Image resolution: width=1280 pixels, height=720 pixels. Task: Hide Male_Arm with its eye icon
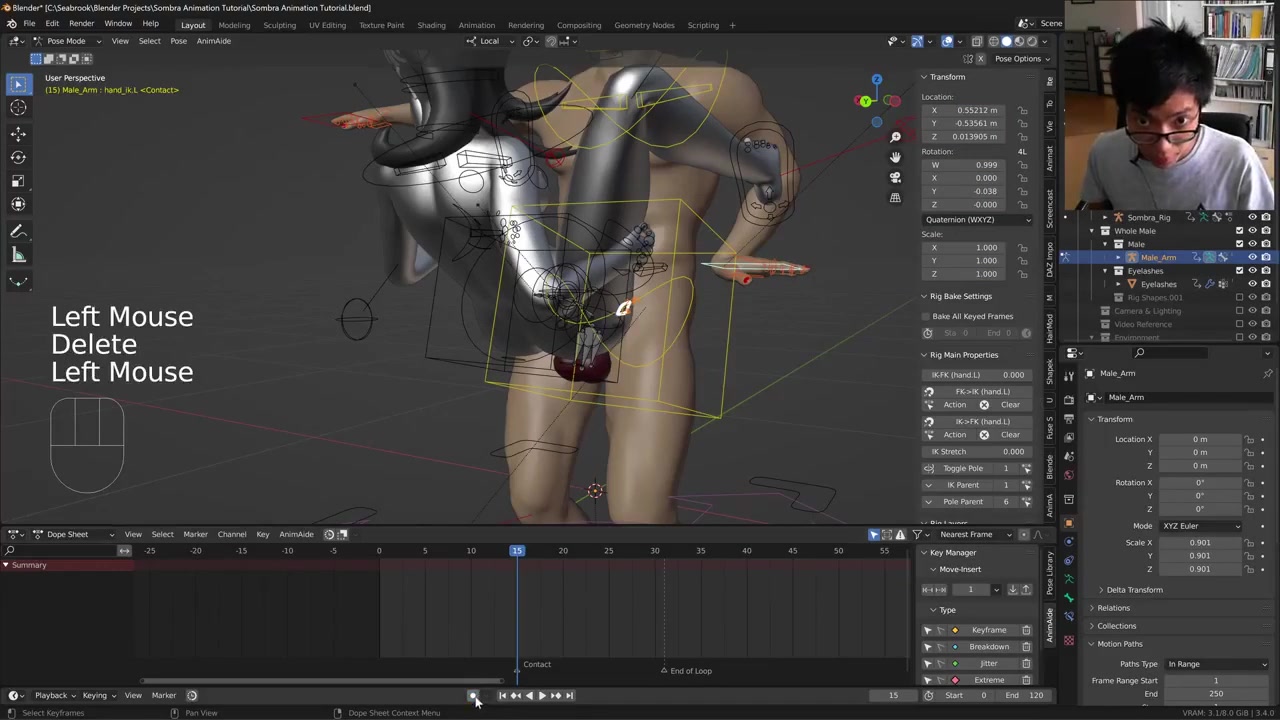tap(1252, 258)
